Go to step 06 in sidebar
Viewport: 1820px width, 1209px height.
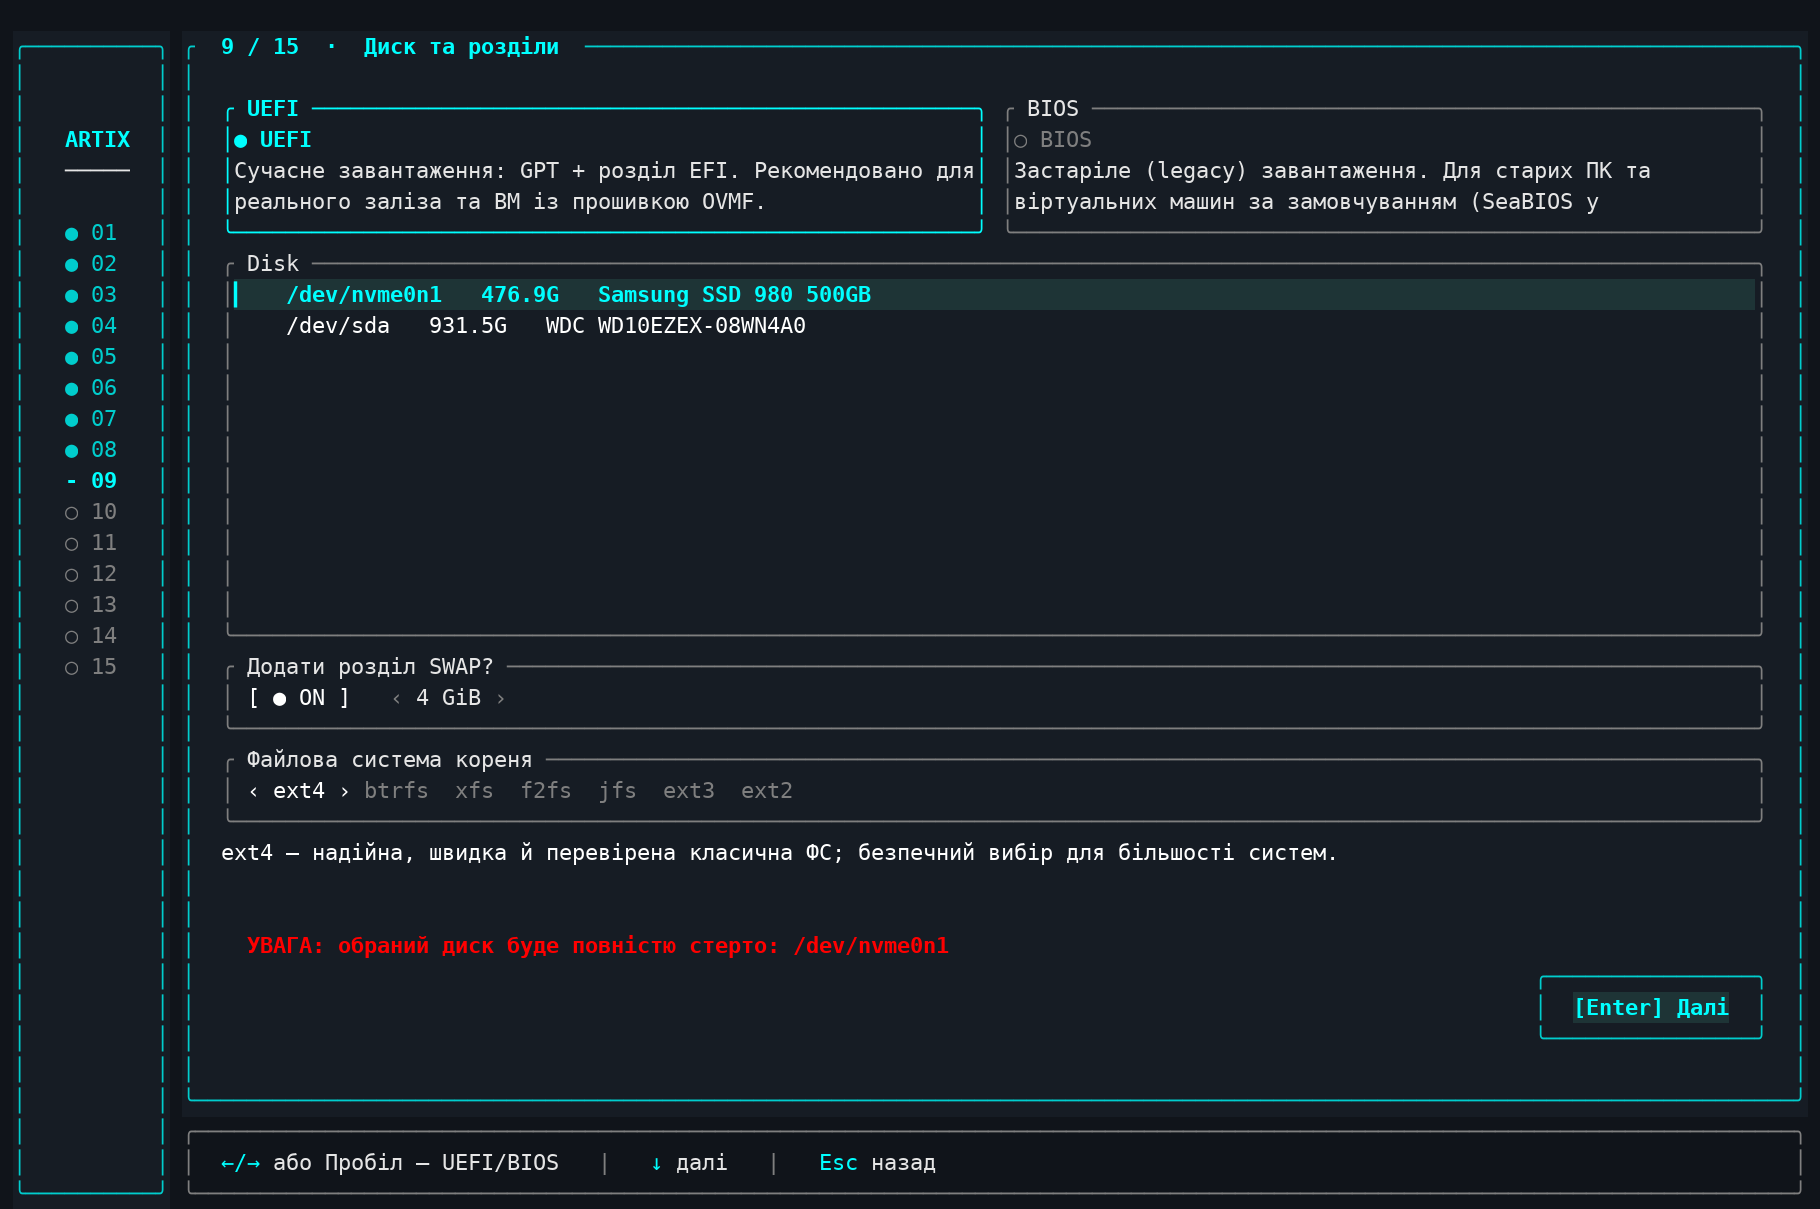click(x=91, y=388)
